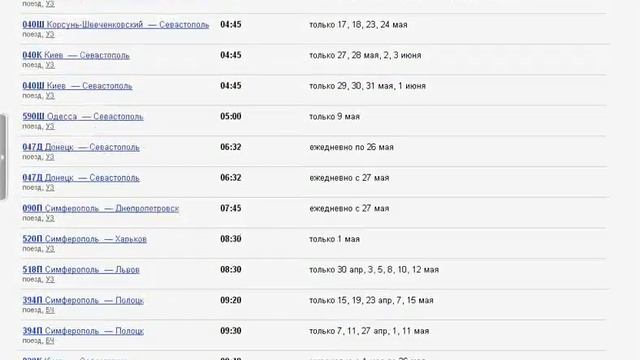Image resolution: width=640 pixels, height=360 pixels.
Task: Click schedule text 'только 29, 30, 31 мая, 1 июня'
Action: pyautogui.click(x=367, y=86)
